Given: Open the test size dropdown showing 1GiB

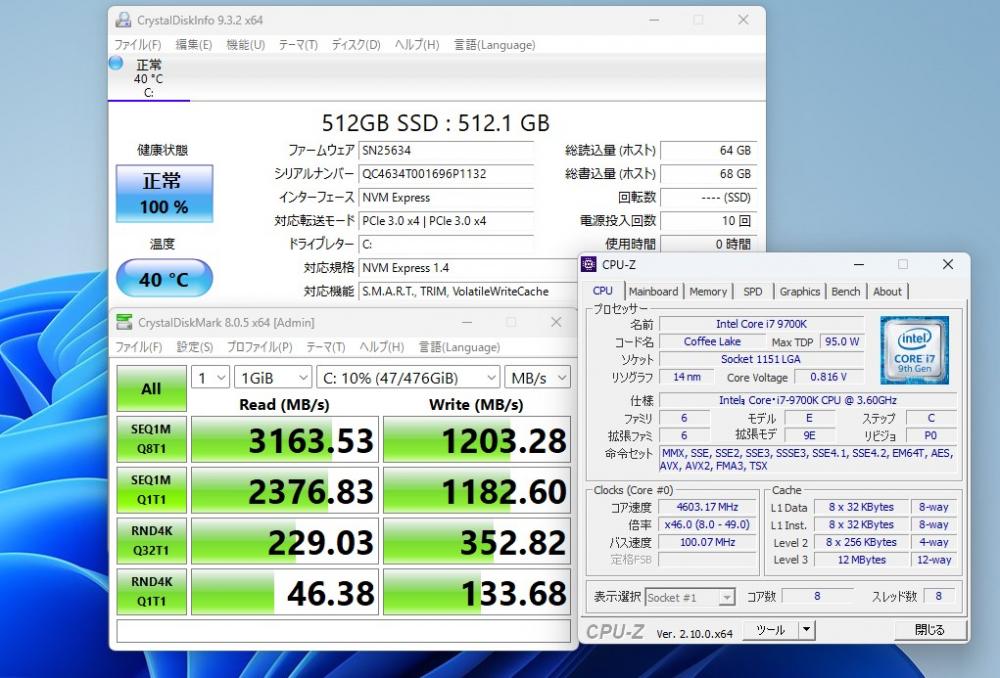Looking at the screenshot, I should point(273,378).
